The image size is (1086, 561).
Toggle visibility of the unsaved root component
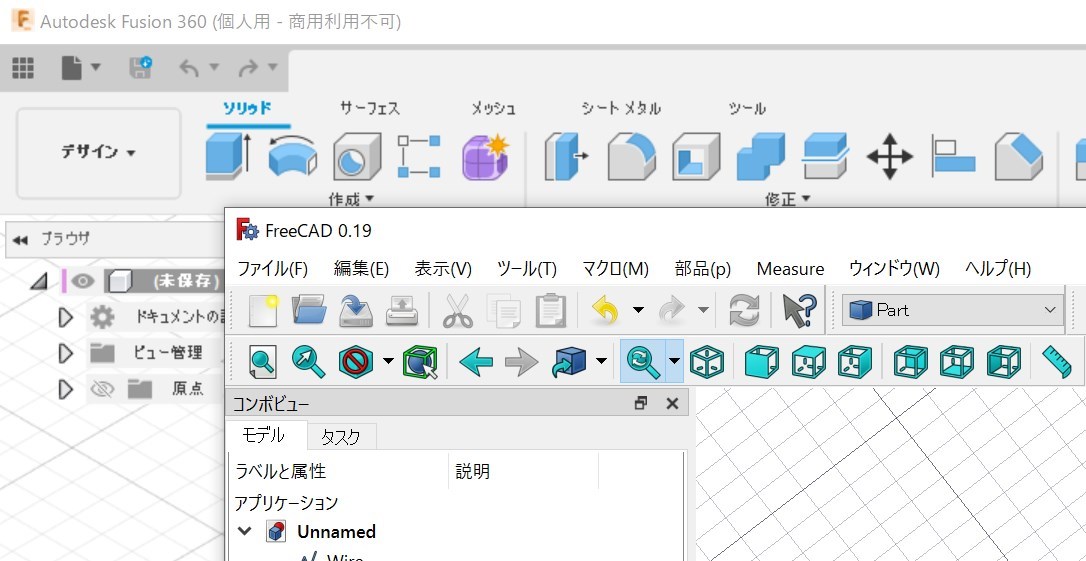83,280
